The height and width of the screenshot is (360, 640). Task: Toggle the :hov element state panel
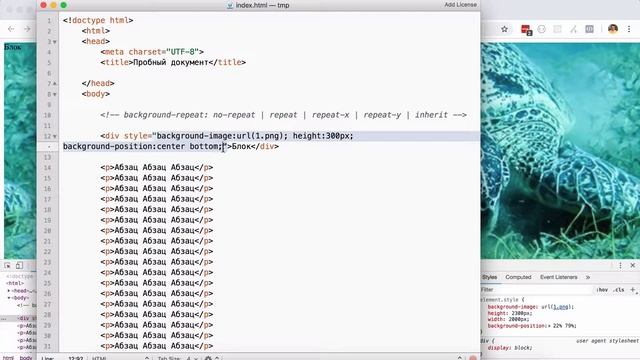pos(602,290)
